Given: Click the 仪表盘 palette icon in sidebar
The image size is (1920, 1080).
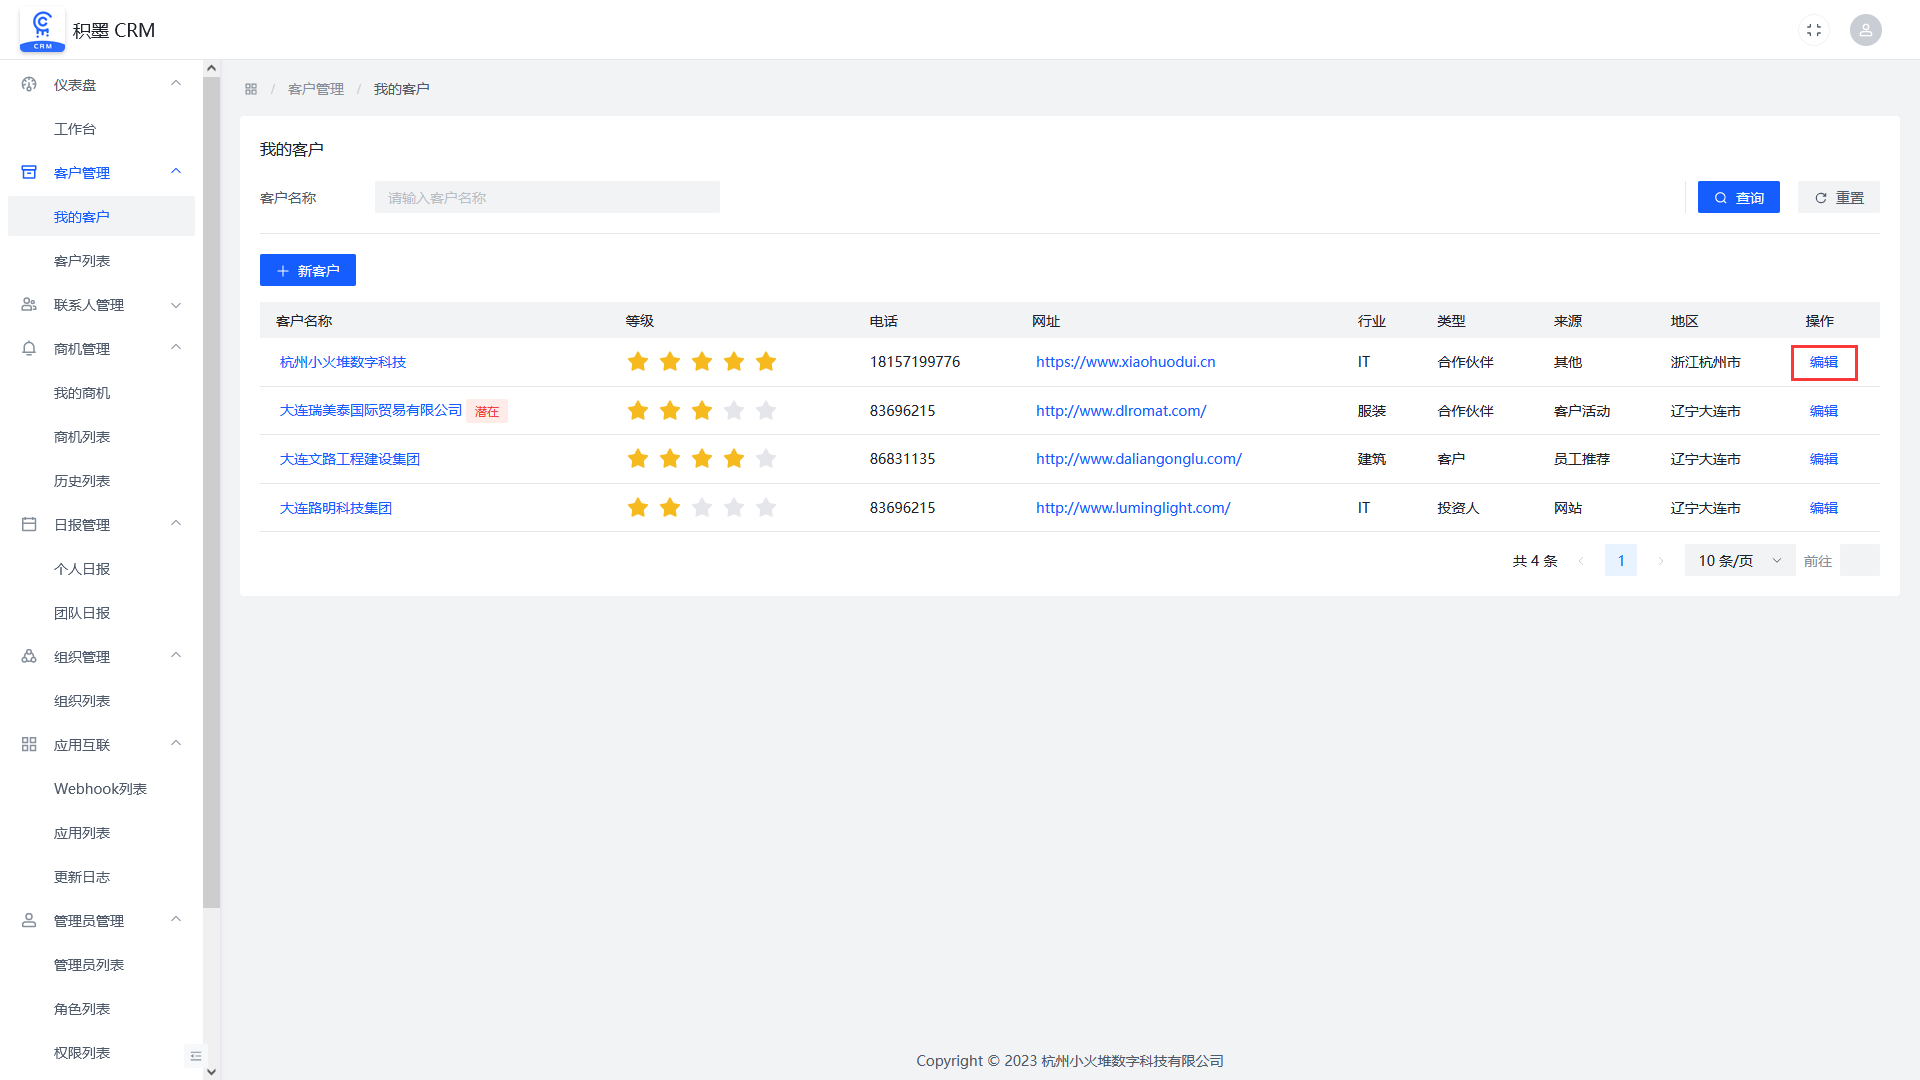Looking at the screenshot, I should [x=29, y=85].
